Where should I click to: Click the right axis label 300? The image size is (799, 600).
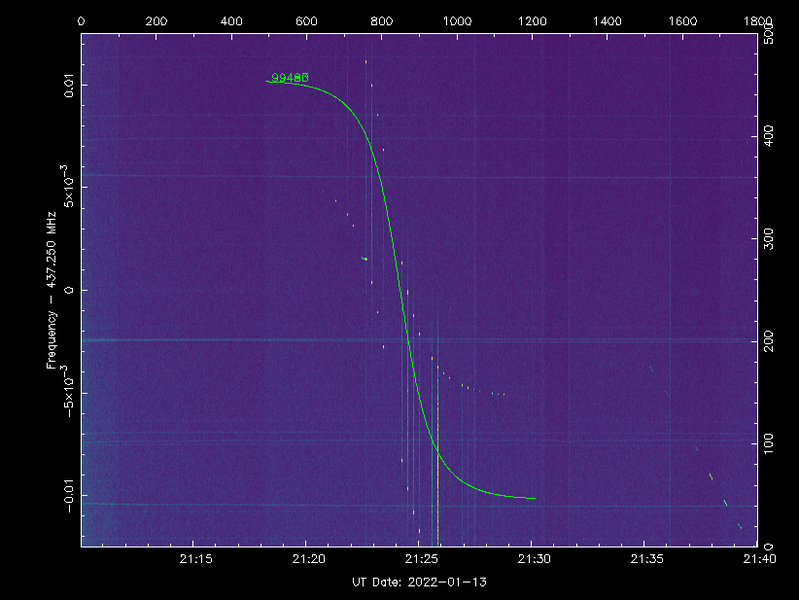point(769,239)
